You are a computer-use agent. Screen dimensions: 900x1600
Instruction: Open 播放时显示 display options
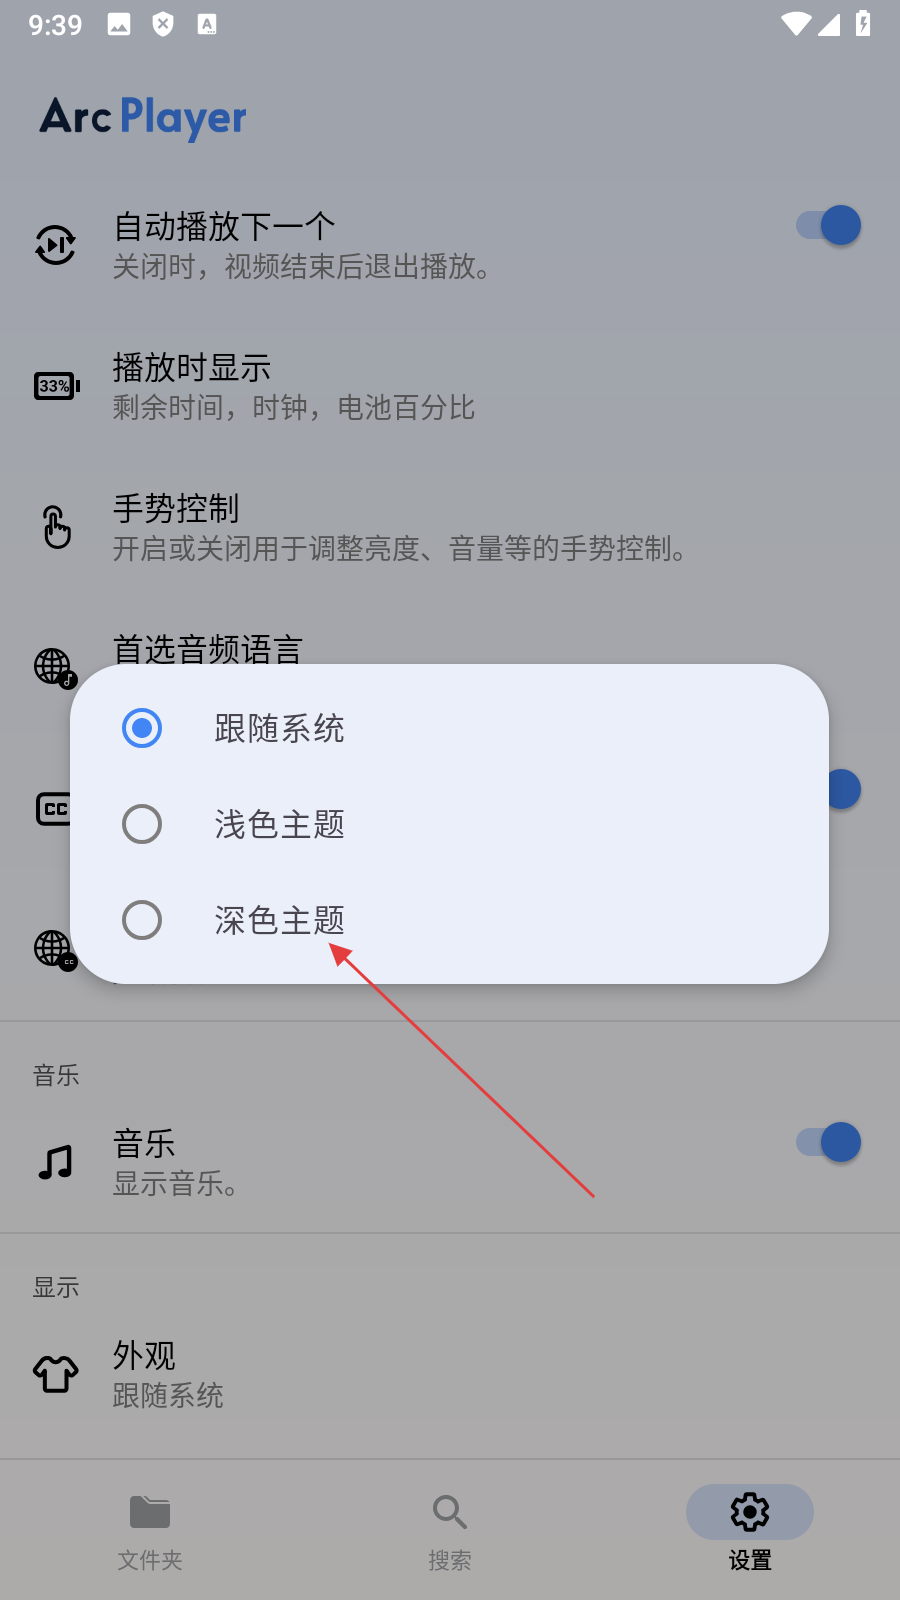pyautogui.click(x=450, y=386)
